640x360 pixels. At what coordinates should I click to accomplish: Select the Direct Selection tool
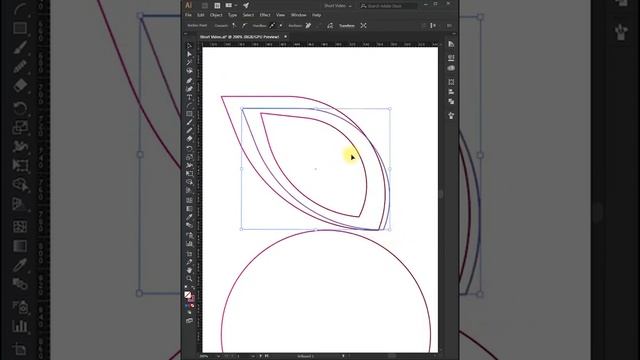189,54
